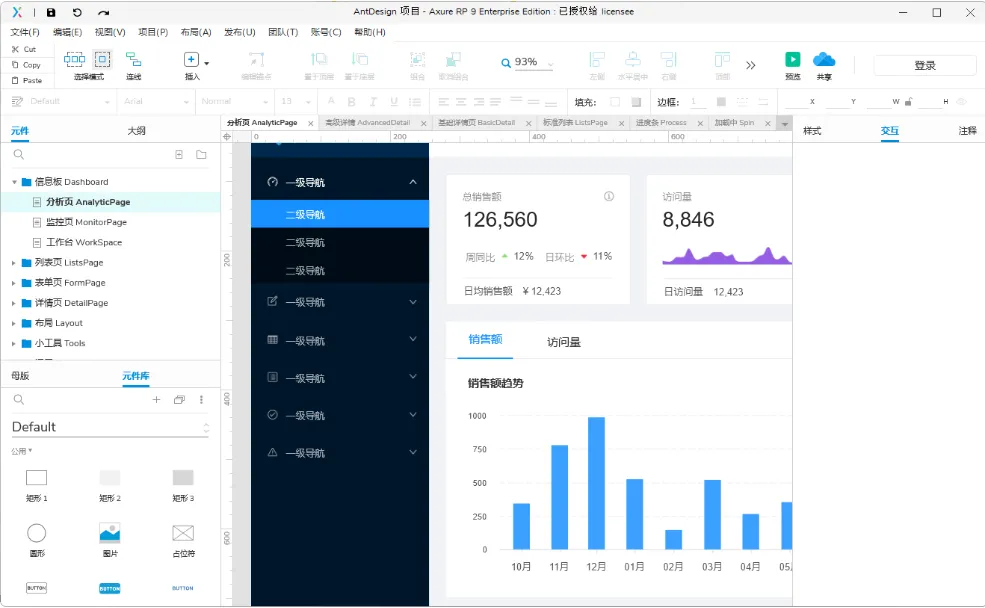
Task: Show more toolbar items with double chevron
Action: pyautogui.click(x=751, y=65)
